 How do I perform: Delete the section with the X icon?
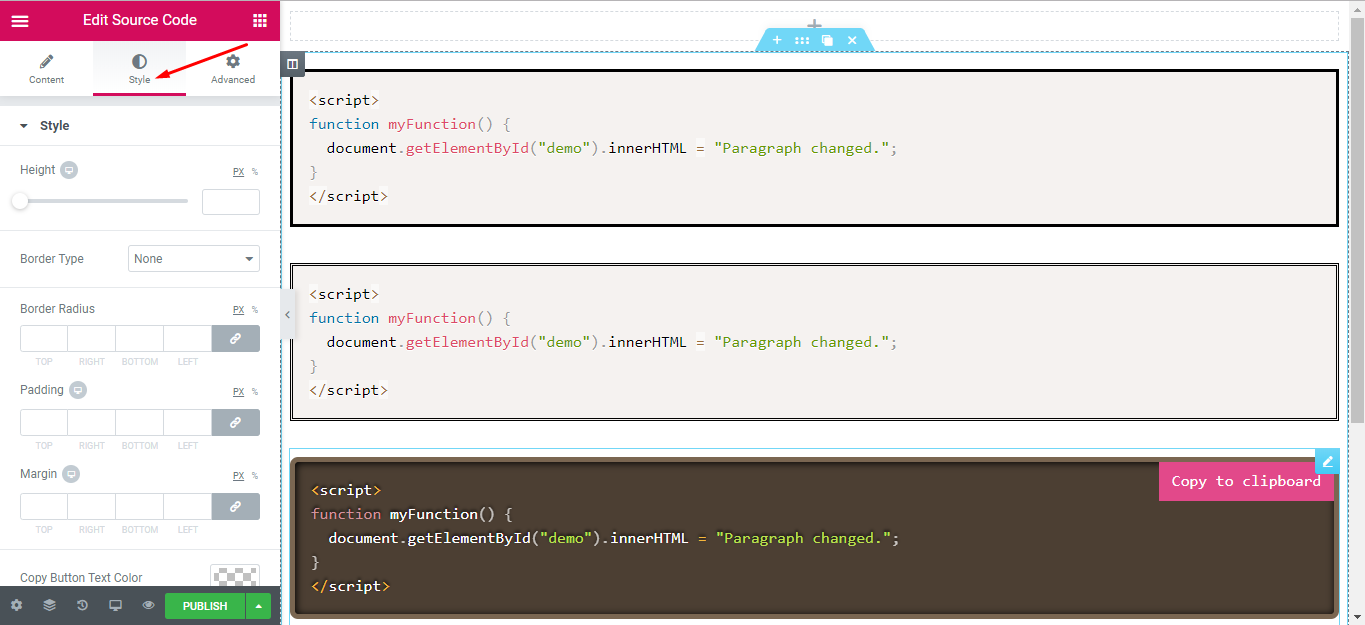pos(852,40)
